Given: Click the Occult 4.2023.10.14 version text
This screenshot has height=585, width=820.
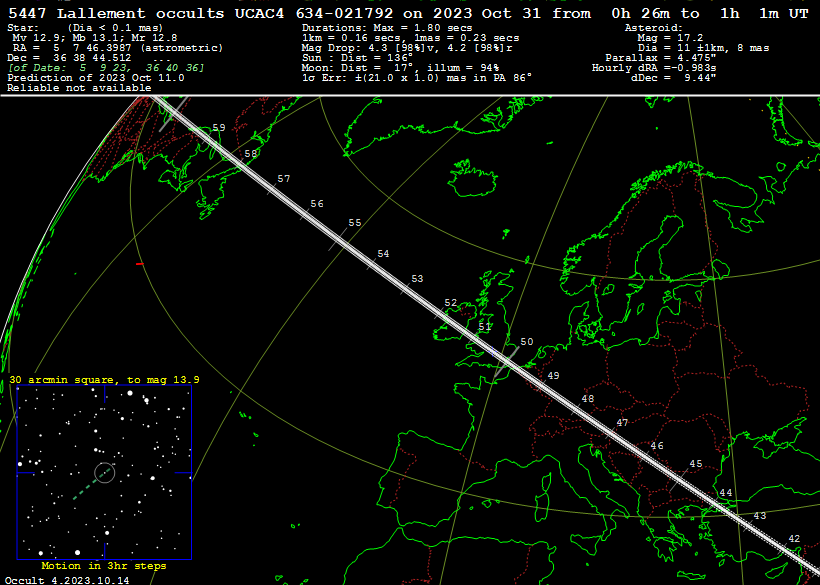Looking at the screenshot, I should 66,579.
